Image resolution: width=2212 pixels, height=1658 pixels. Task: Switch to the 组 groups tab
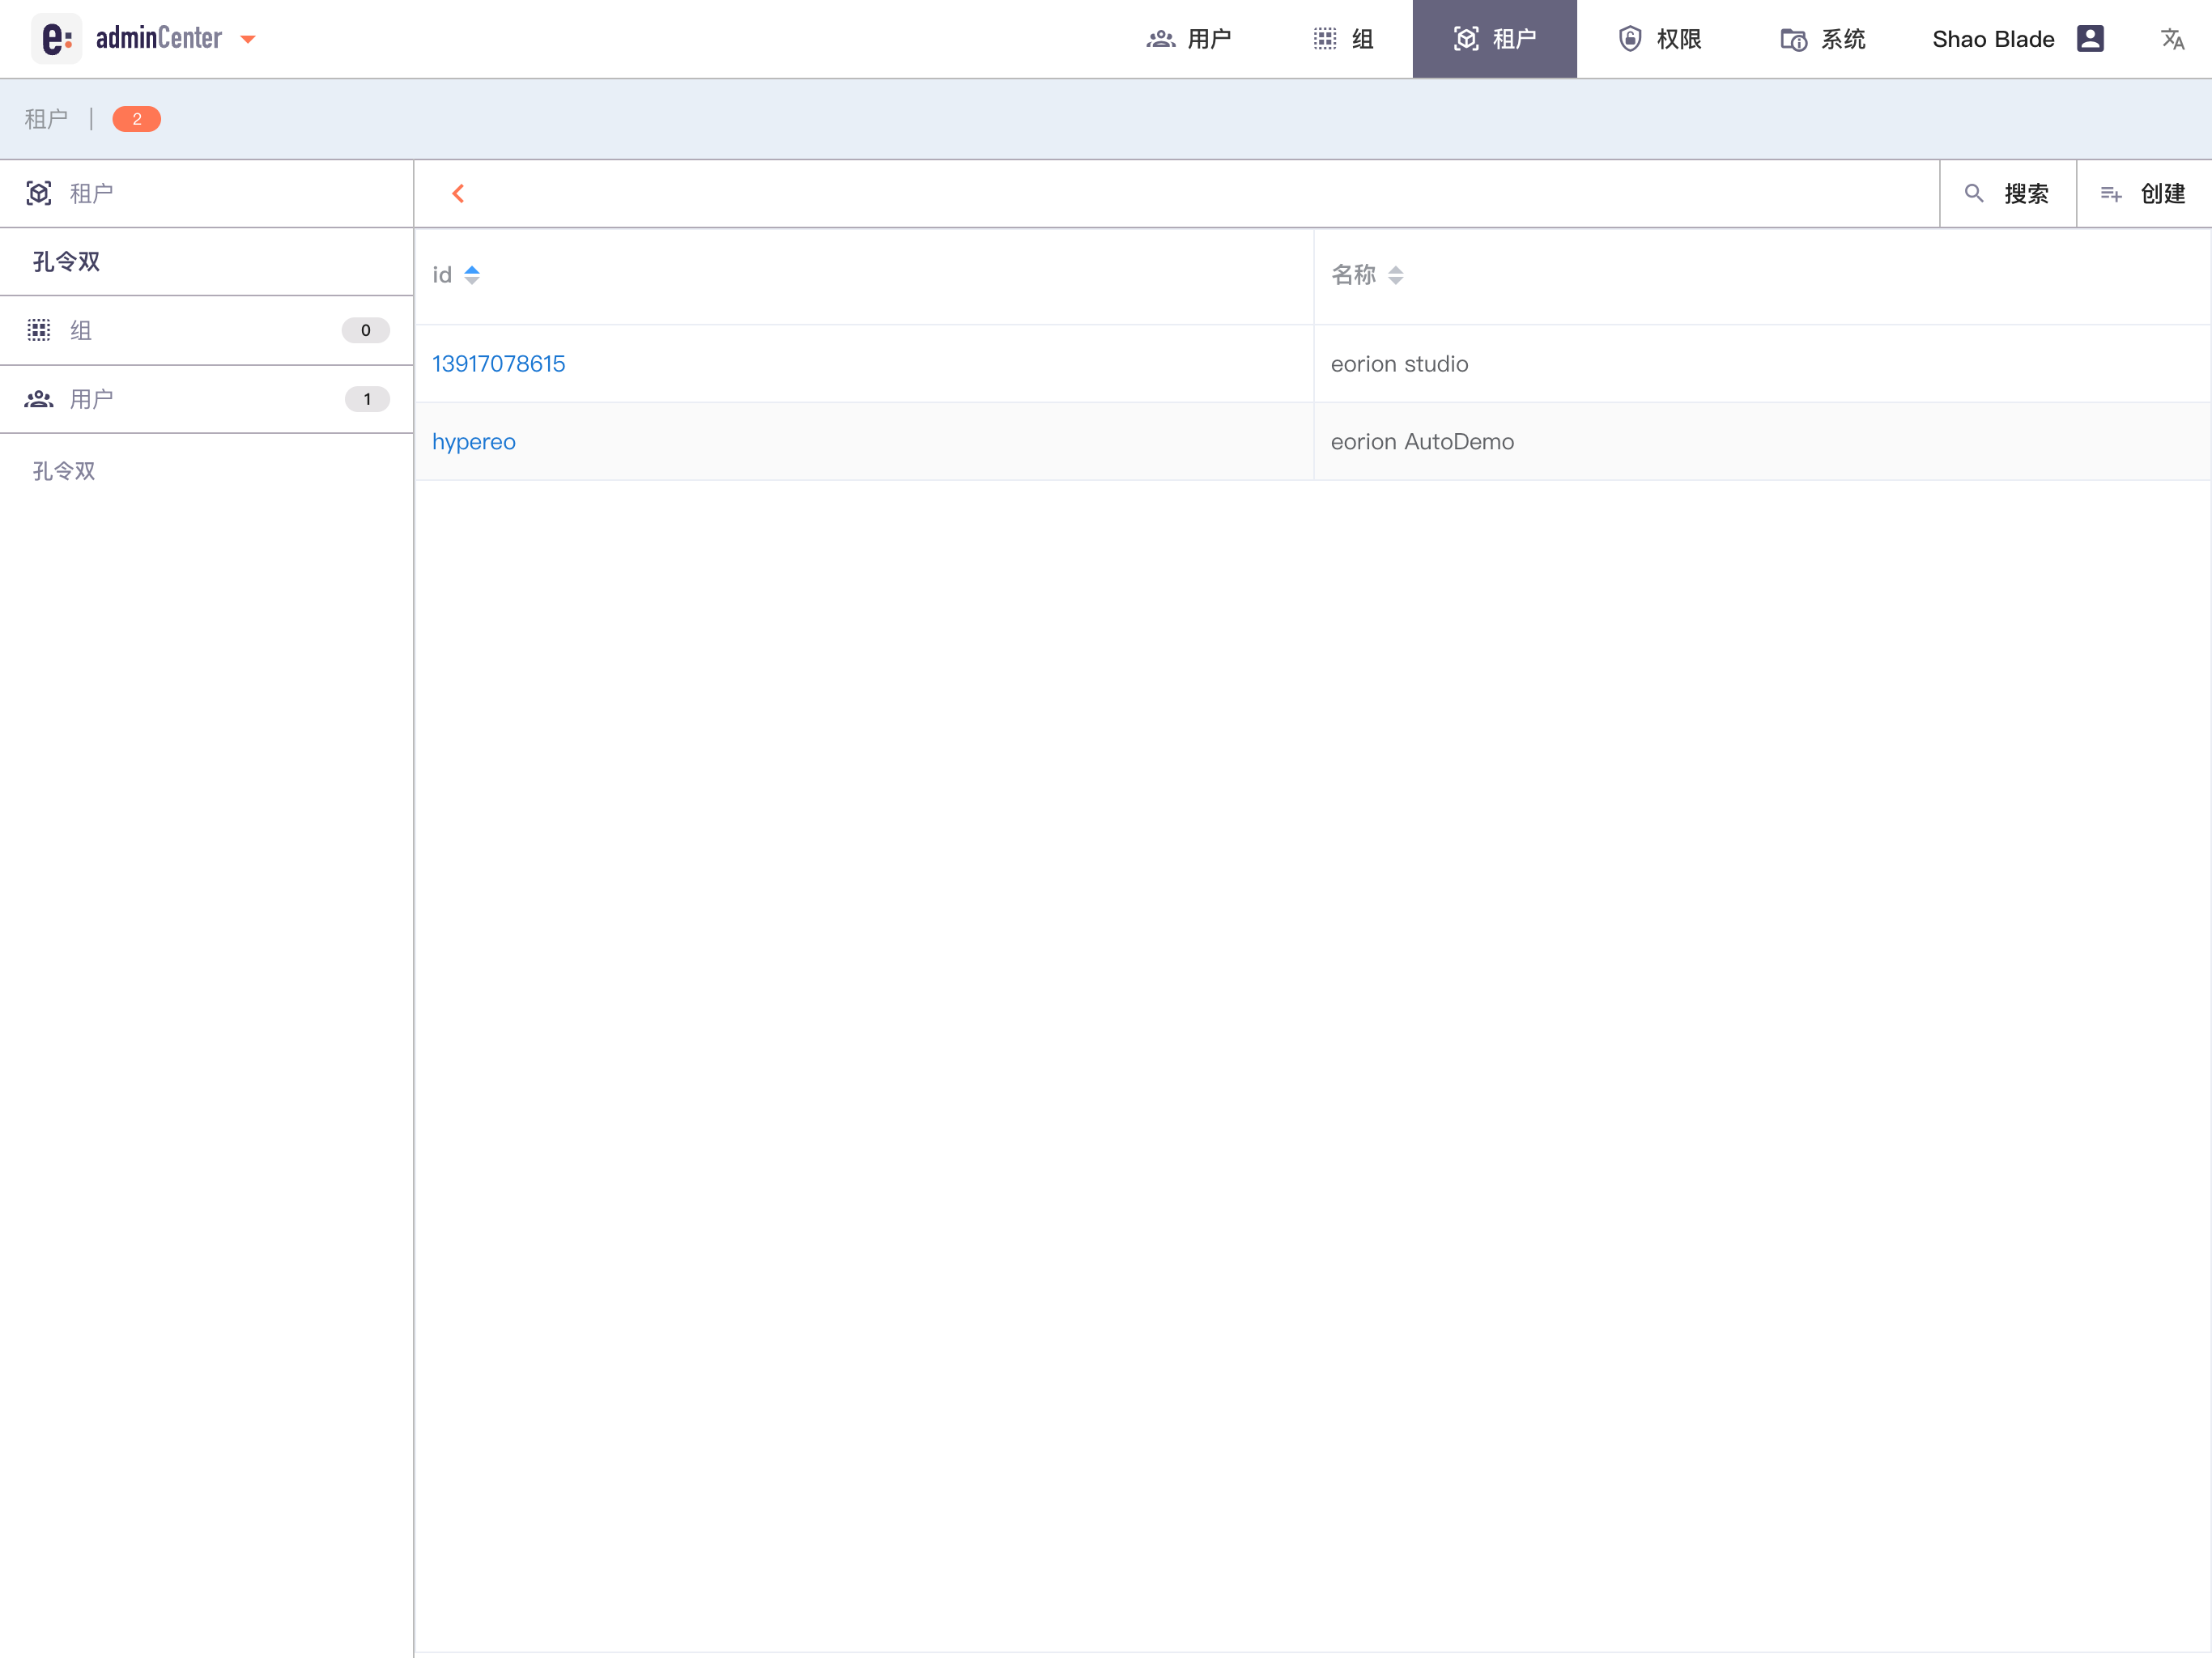click(1343, 39)
